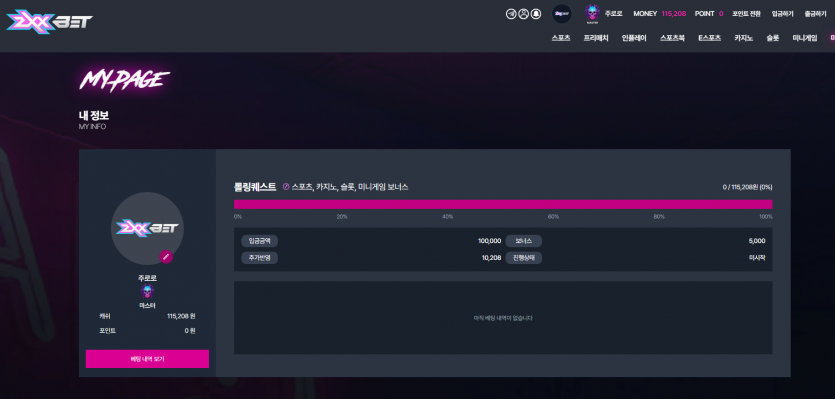Click the user profile icon in header
This screenshot has width=835, height=399.
tap(523, 14)
